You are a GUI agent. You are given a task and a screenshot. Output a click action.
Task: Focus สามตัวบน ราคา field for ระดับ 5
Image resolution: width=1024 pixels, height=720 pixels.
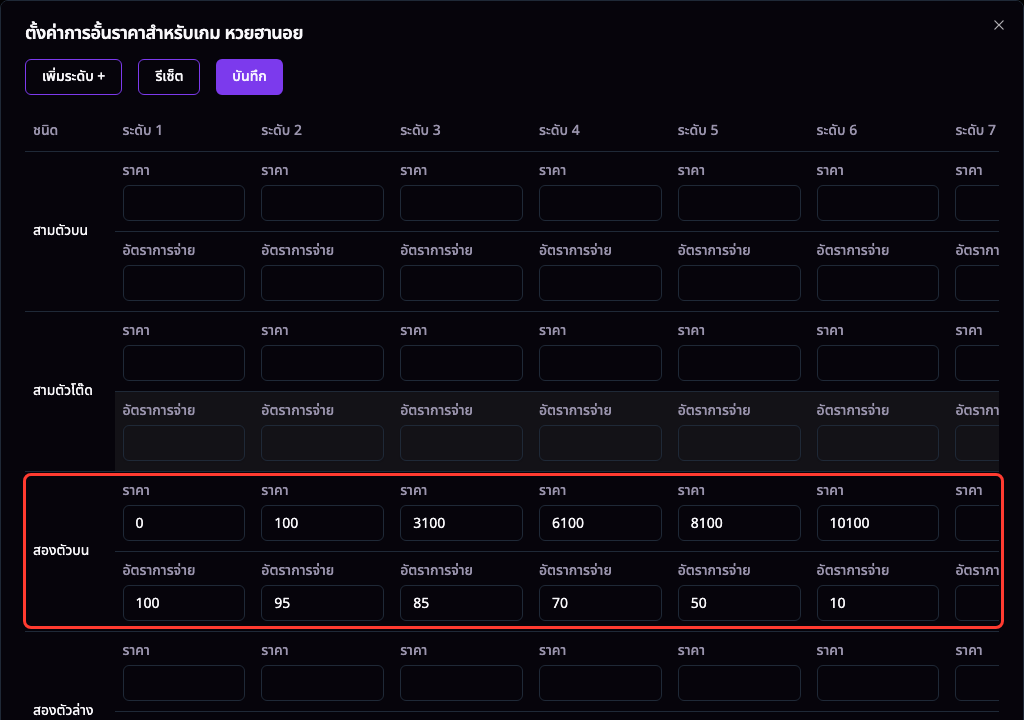[x=739, y=203]
